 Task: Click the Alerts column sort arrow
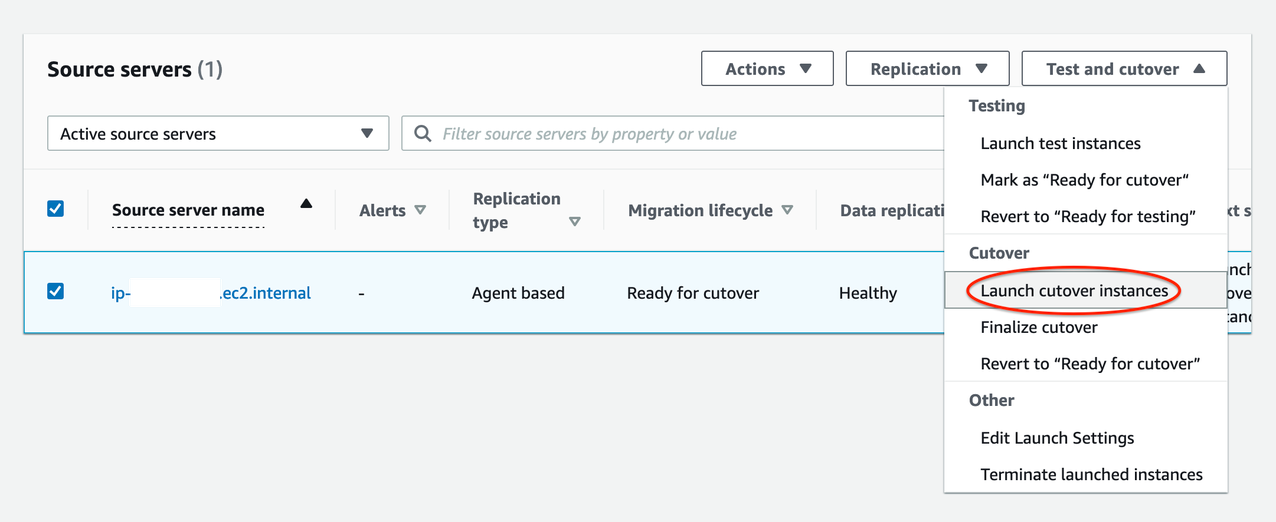[x=420, y=210]
